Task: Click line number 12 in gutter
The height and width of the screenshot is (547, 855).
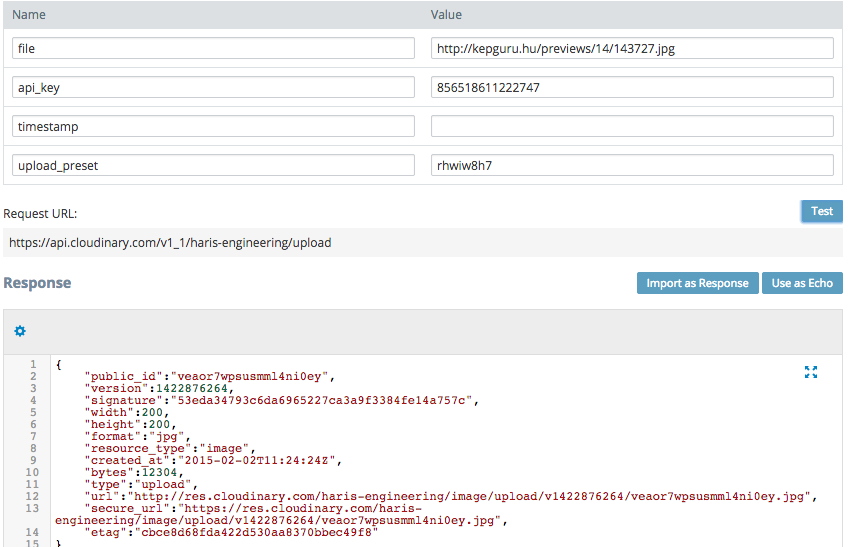Action: point(32,496)
